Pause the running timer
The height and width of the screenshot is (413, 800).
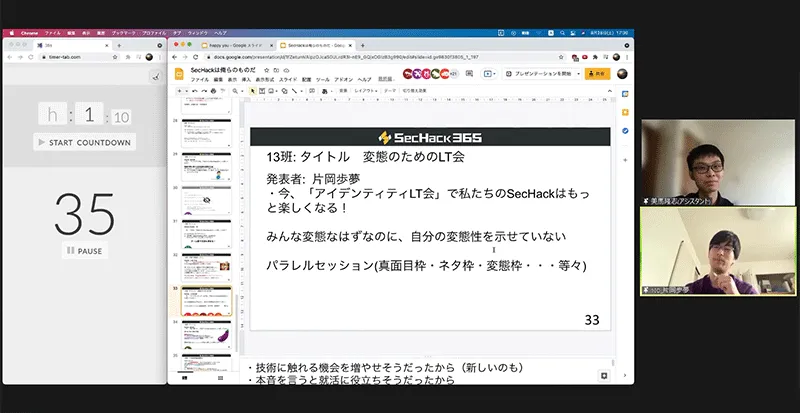point(85,251)
